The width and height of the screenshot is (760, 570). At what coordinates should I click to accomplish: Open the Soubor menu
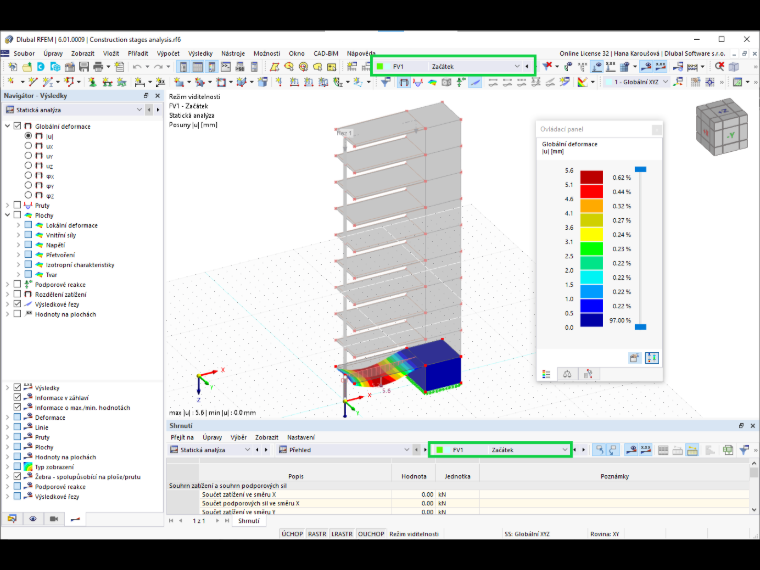coord(24,53)
